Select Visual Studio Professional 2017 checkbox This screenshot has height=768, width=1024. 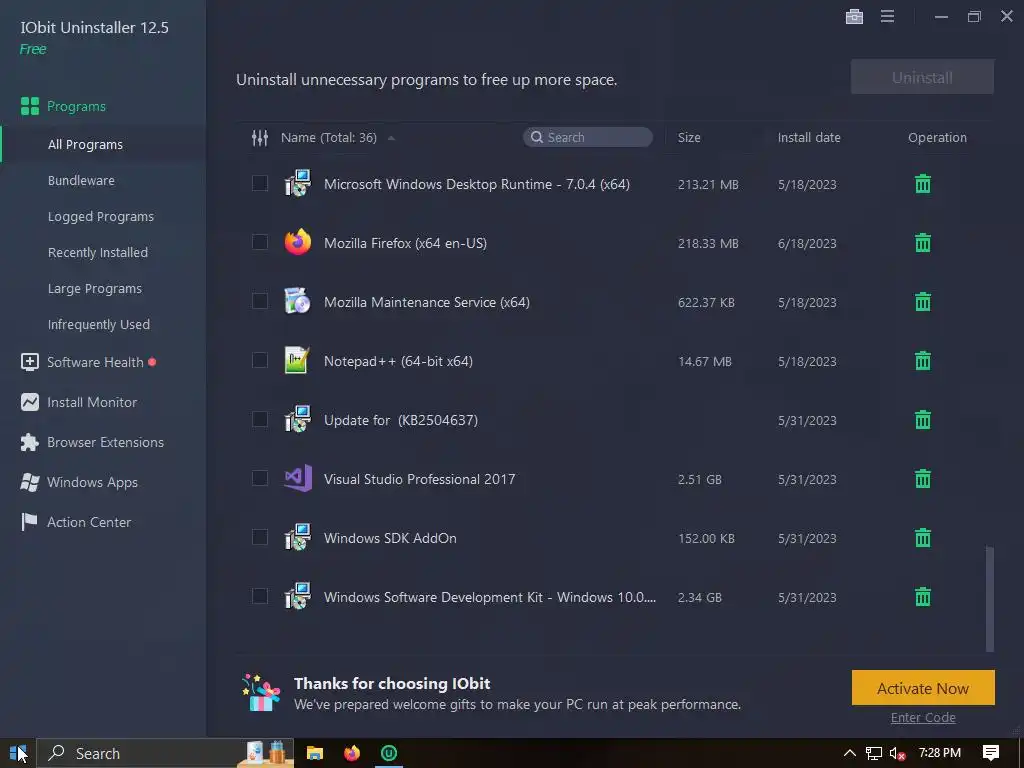(260, 478)
